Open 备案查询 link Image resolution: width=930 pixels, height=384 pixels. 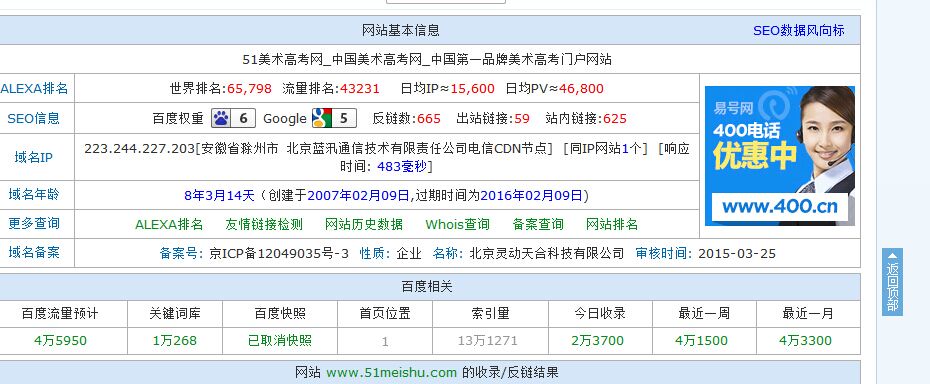pos(538,224)
